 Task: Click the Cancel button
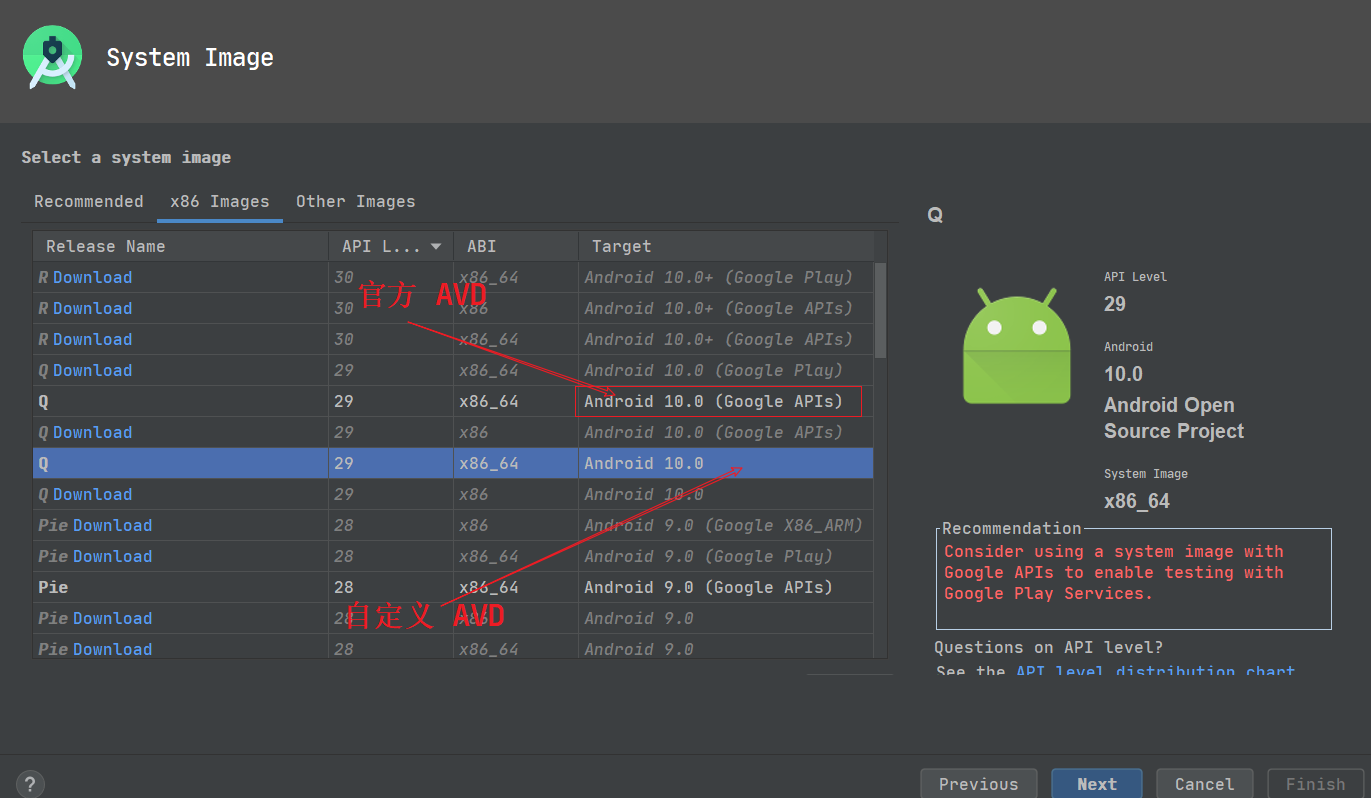tap(1204, 784)
